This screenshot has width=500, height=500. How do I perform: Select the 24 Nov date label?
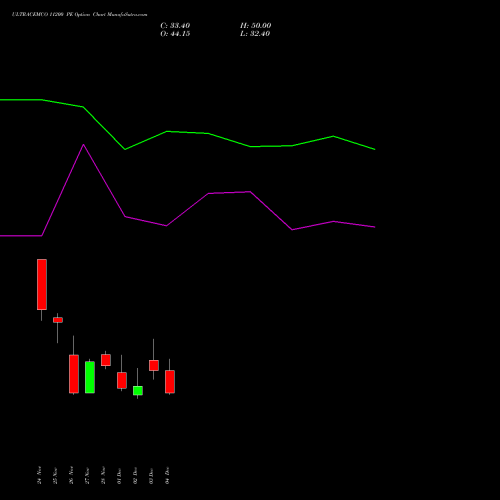coord(39,475)
